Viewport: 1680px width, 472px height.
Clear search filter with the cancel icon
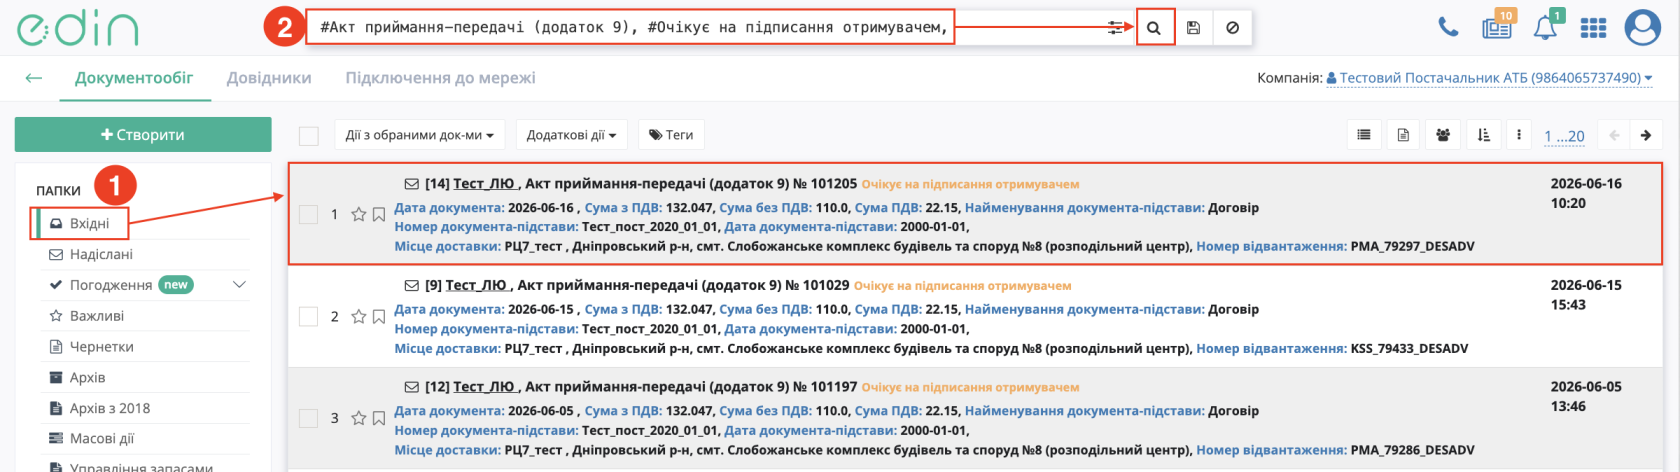point(1232,28)
